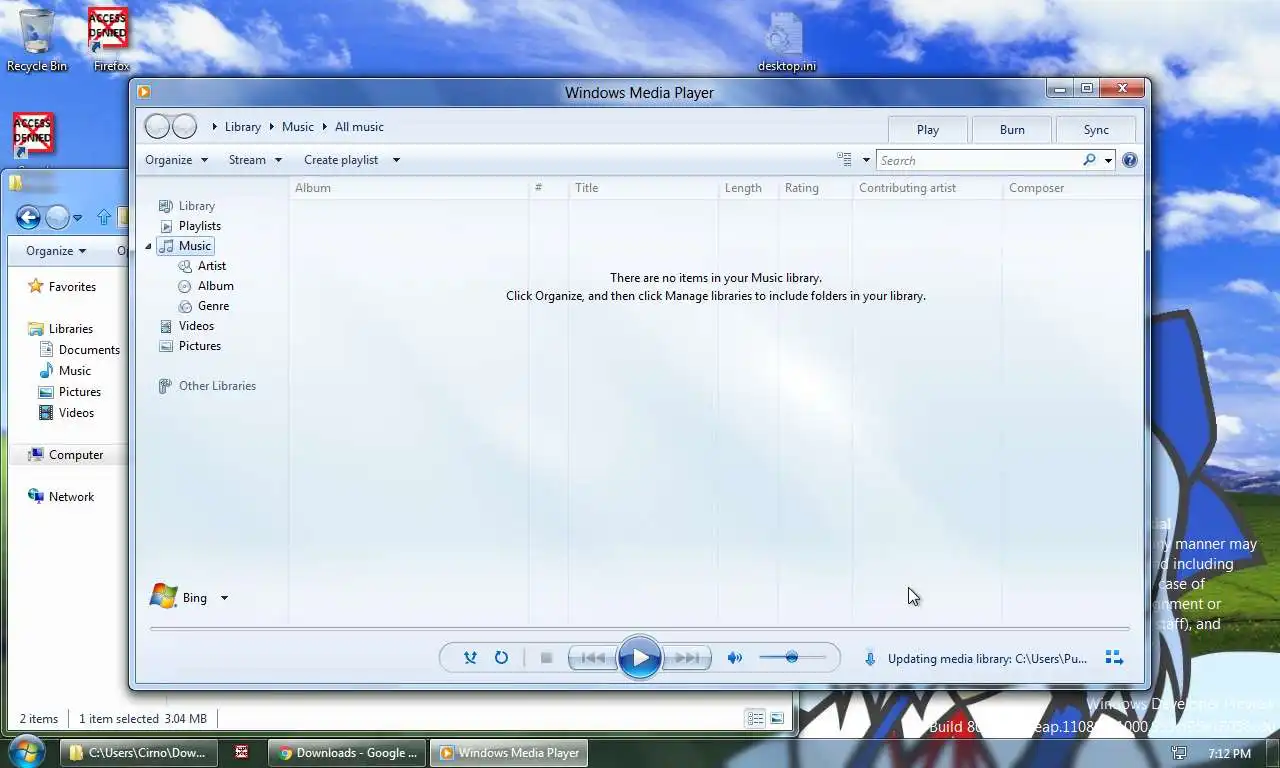Select Videos in Media Player tree
This screenshot has width=1280, height=768.
tap(187, 326)
